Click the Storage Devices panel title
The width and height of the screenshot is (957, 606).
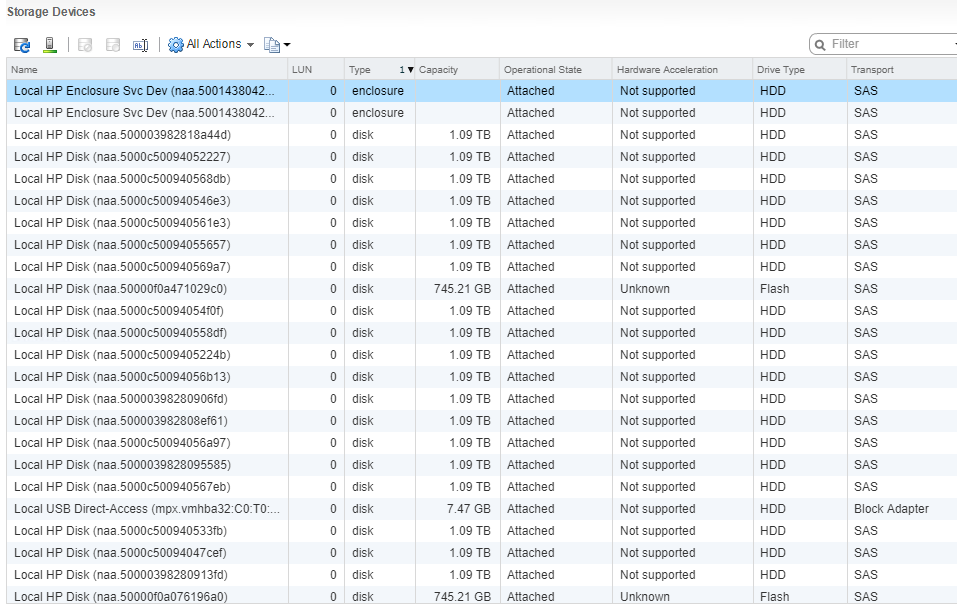click(x=51, y=12)
